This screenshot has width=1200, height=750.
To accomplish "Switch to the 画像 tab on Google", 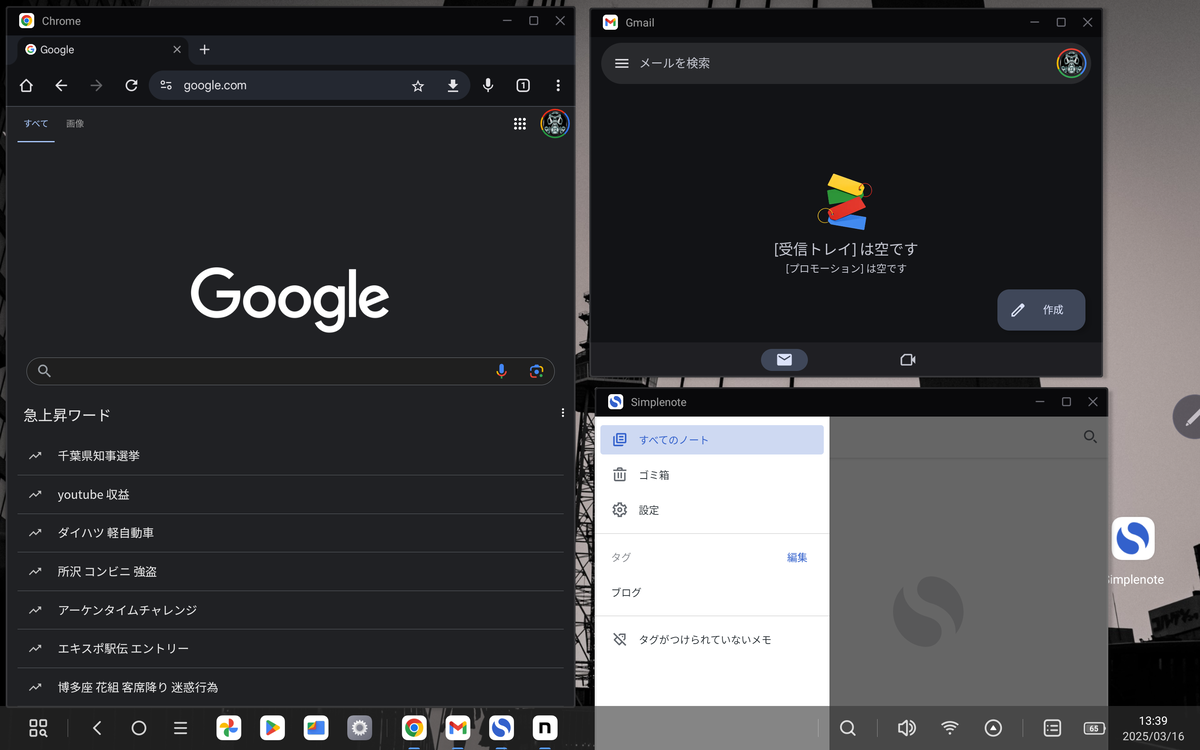I will (75, 124).
